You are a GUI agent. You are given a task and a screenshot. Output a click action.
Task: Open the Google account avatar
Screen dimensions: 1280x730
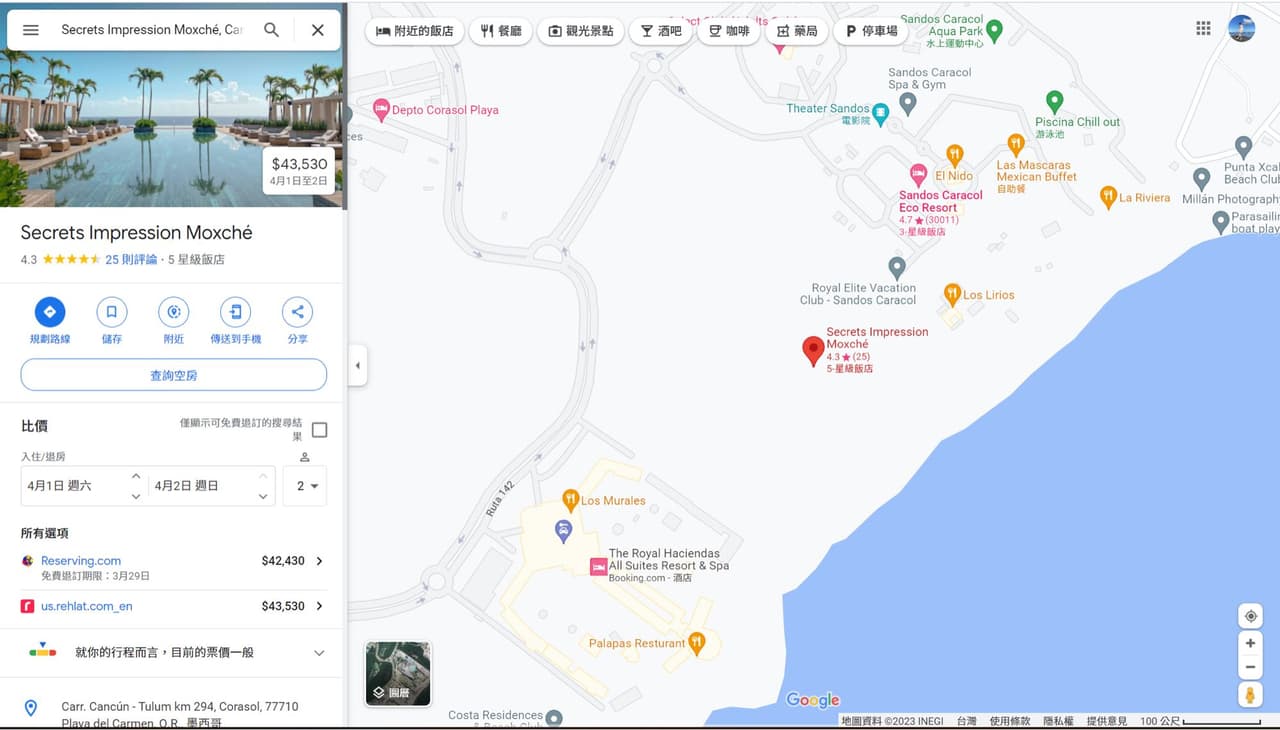click(1241, 28)
